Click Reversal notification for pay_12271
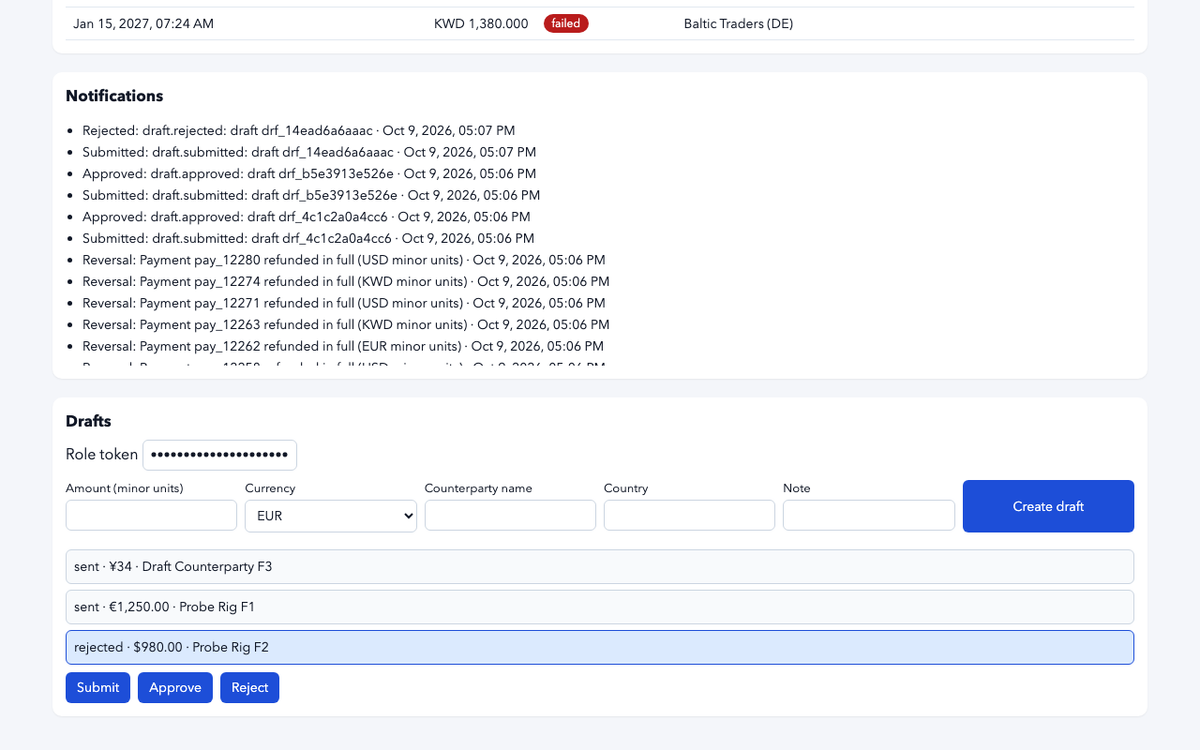 (344, 303)
